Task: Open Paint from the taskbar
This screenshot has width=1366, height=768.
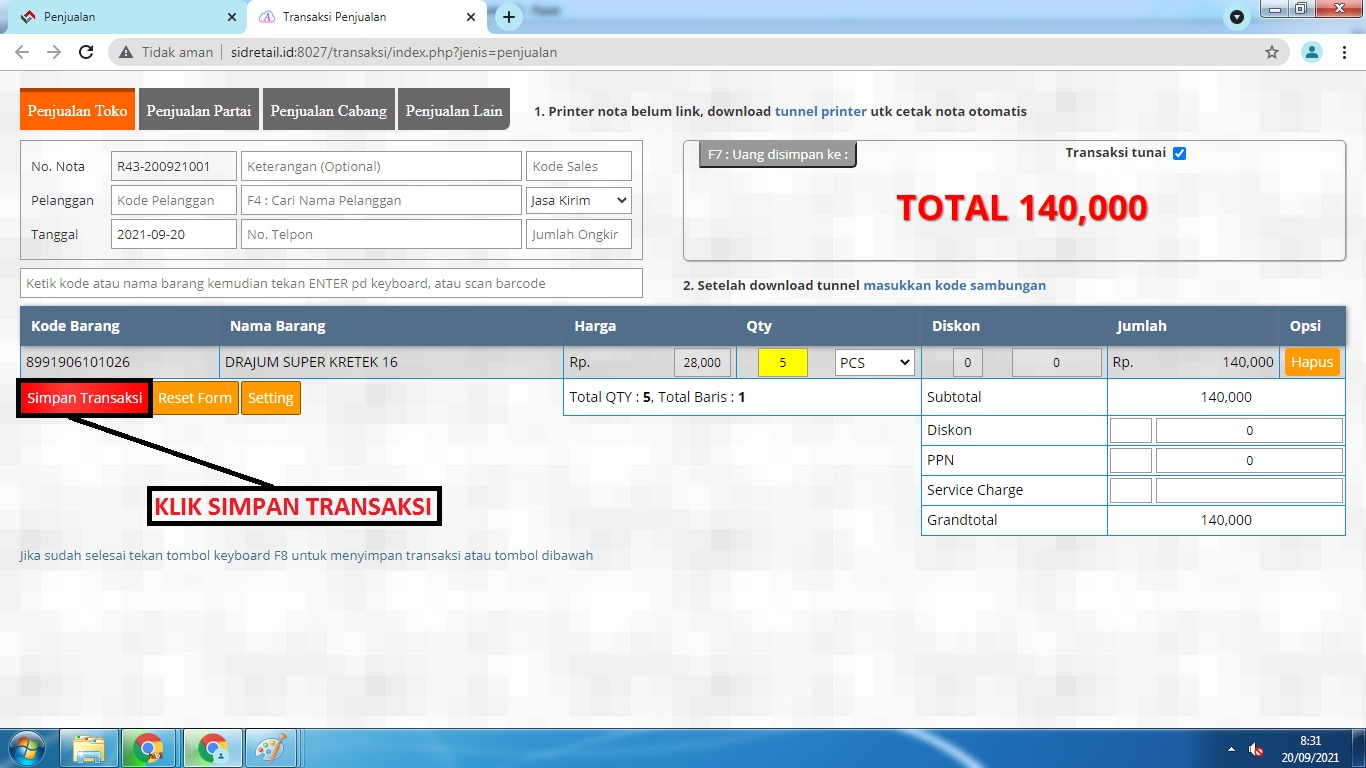Action: 271,748
